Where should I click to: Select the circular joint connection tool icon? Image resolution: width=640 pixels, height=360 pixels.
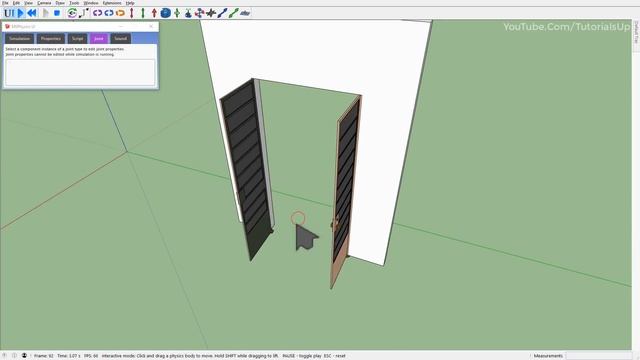(72, 13)
